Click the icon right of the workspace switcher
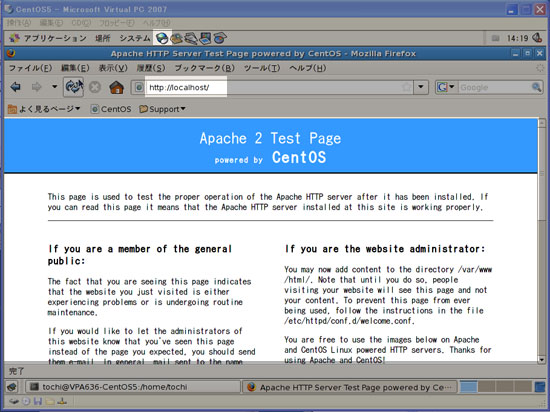Viewport: 550px width, 412px height. [x=540, y=387]
